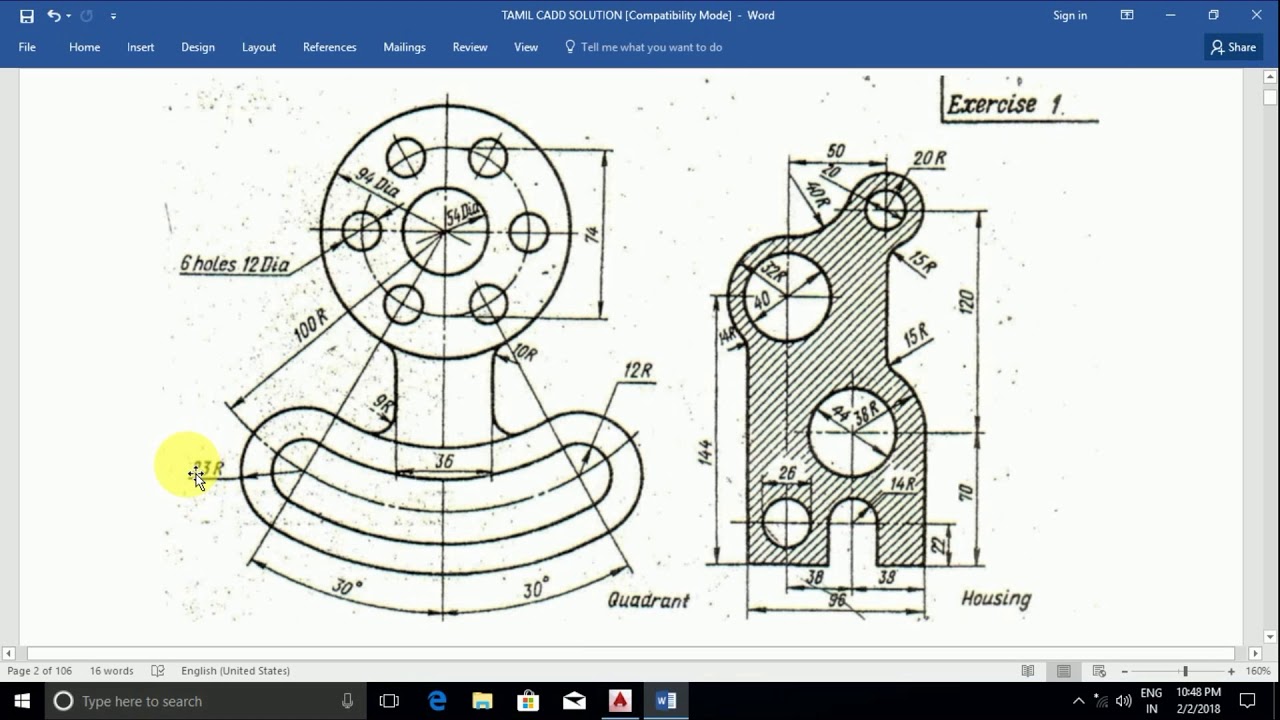Screen dimensions: 1280x720
Task: Switch to Print Layout view icon
Action: pyautogui.click(x=1064, y=671)
